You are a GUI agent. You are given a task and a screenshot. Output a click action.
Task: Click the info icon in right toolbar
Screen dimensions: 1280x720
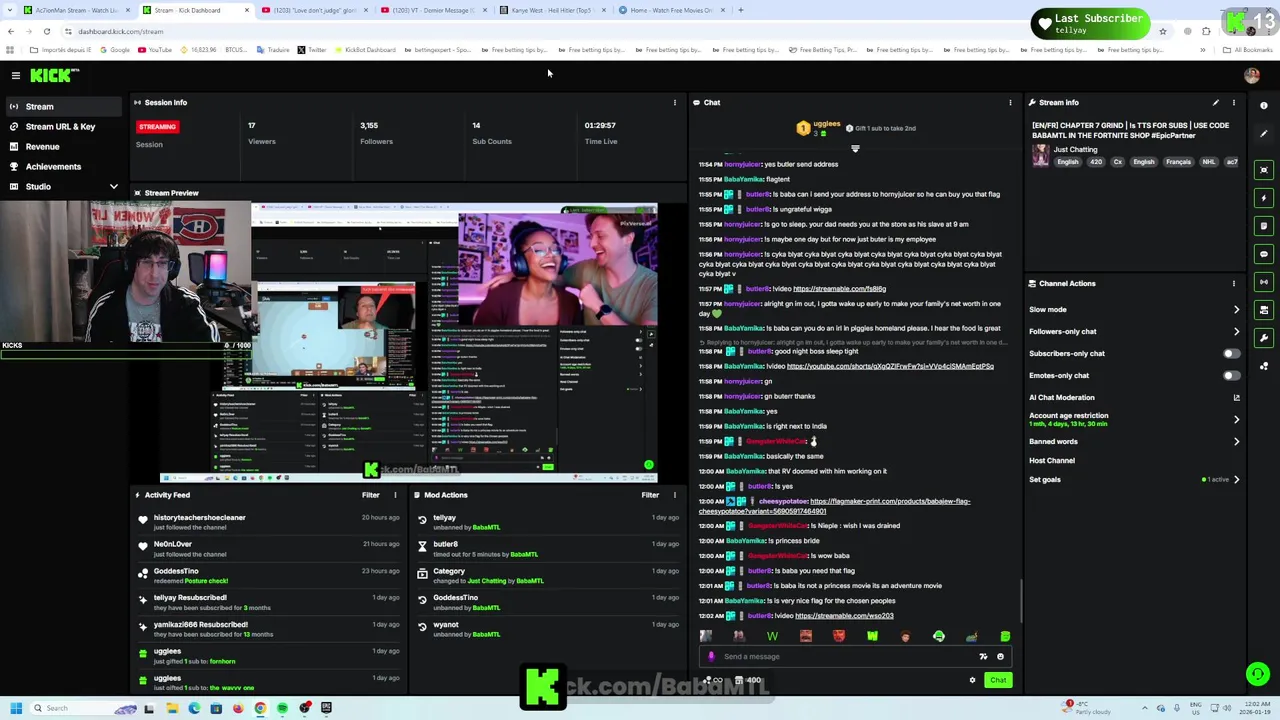pos(1264,105)
